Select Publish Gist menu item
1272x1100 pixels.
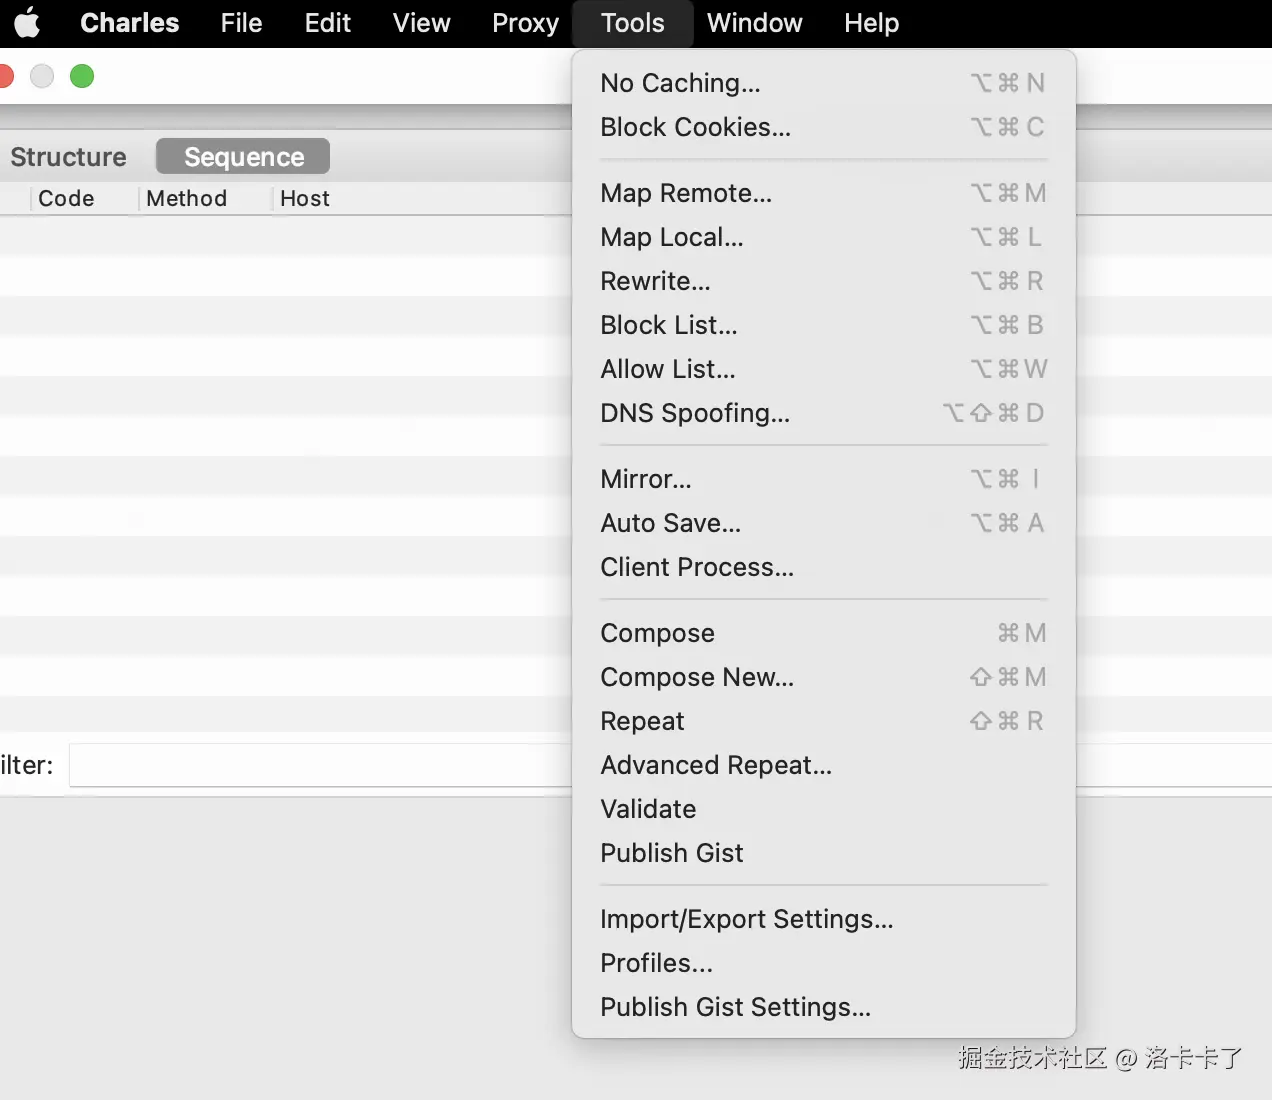[x=823, y=853]
